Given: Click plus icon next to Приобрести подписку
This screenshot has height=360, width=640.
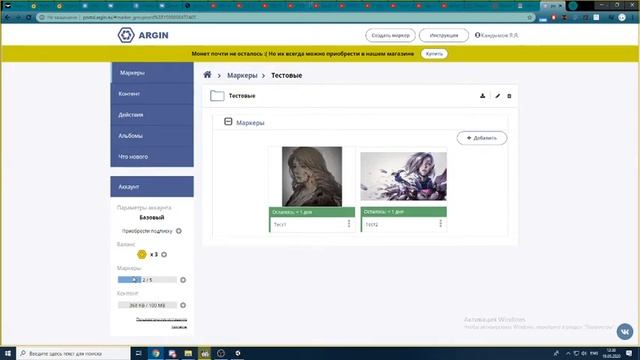Looking at the screenshot, I should point(179,231).
